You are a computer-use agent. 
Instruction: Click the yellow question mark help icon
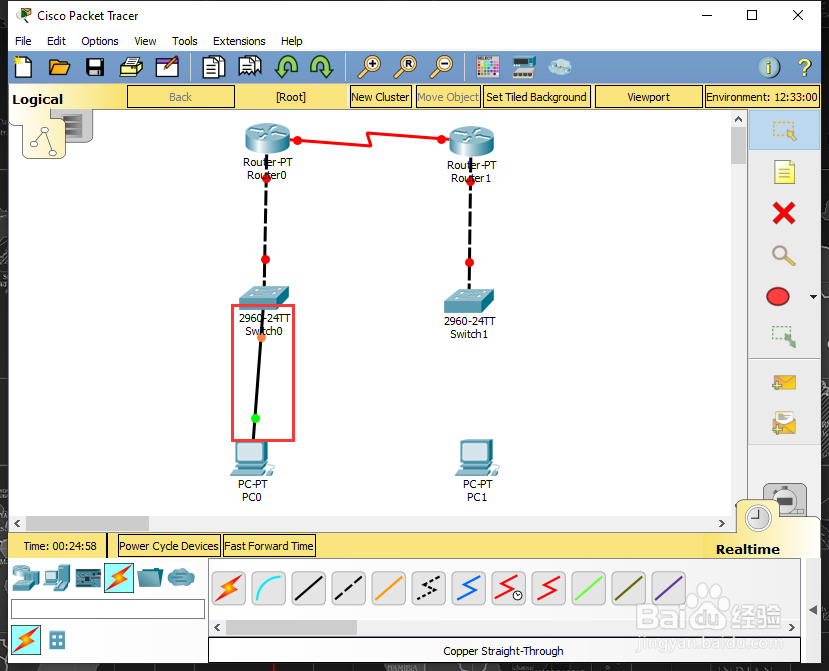coord(804,67)
